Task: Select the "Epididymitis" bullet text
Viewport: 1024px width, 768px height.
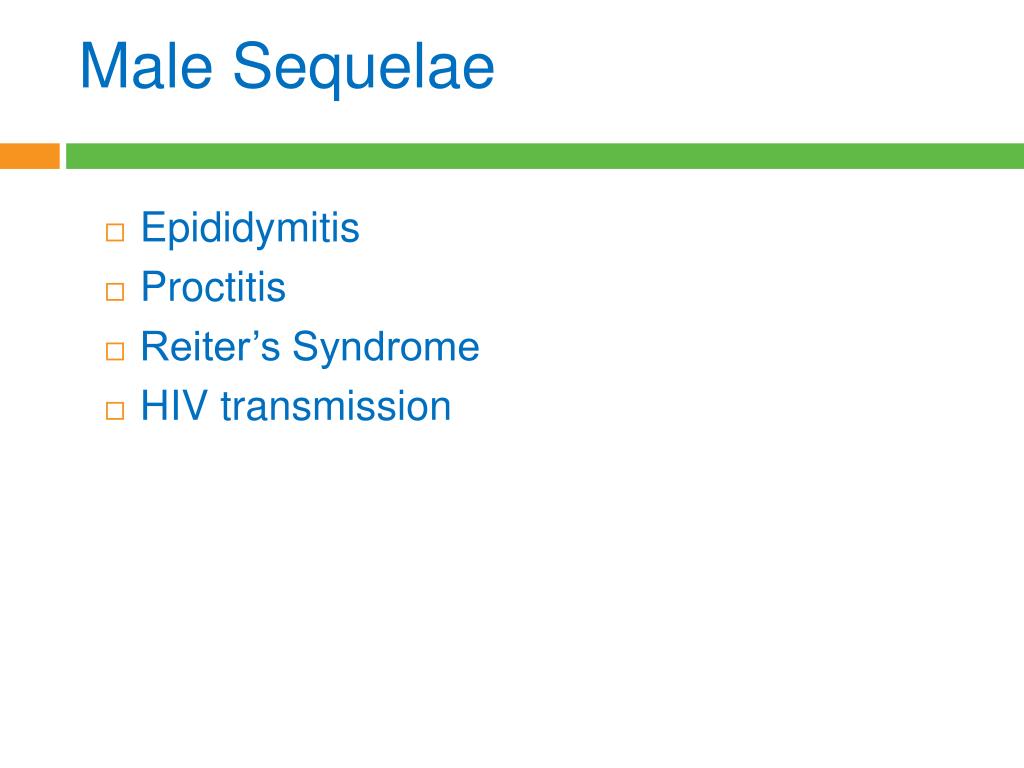Action: pos(250,229)
